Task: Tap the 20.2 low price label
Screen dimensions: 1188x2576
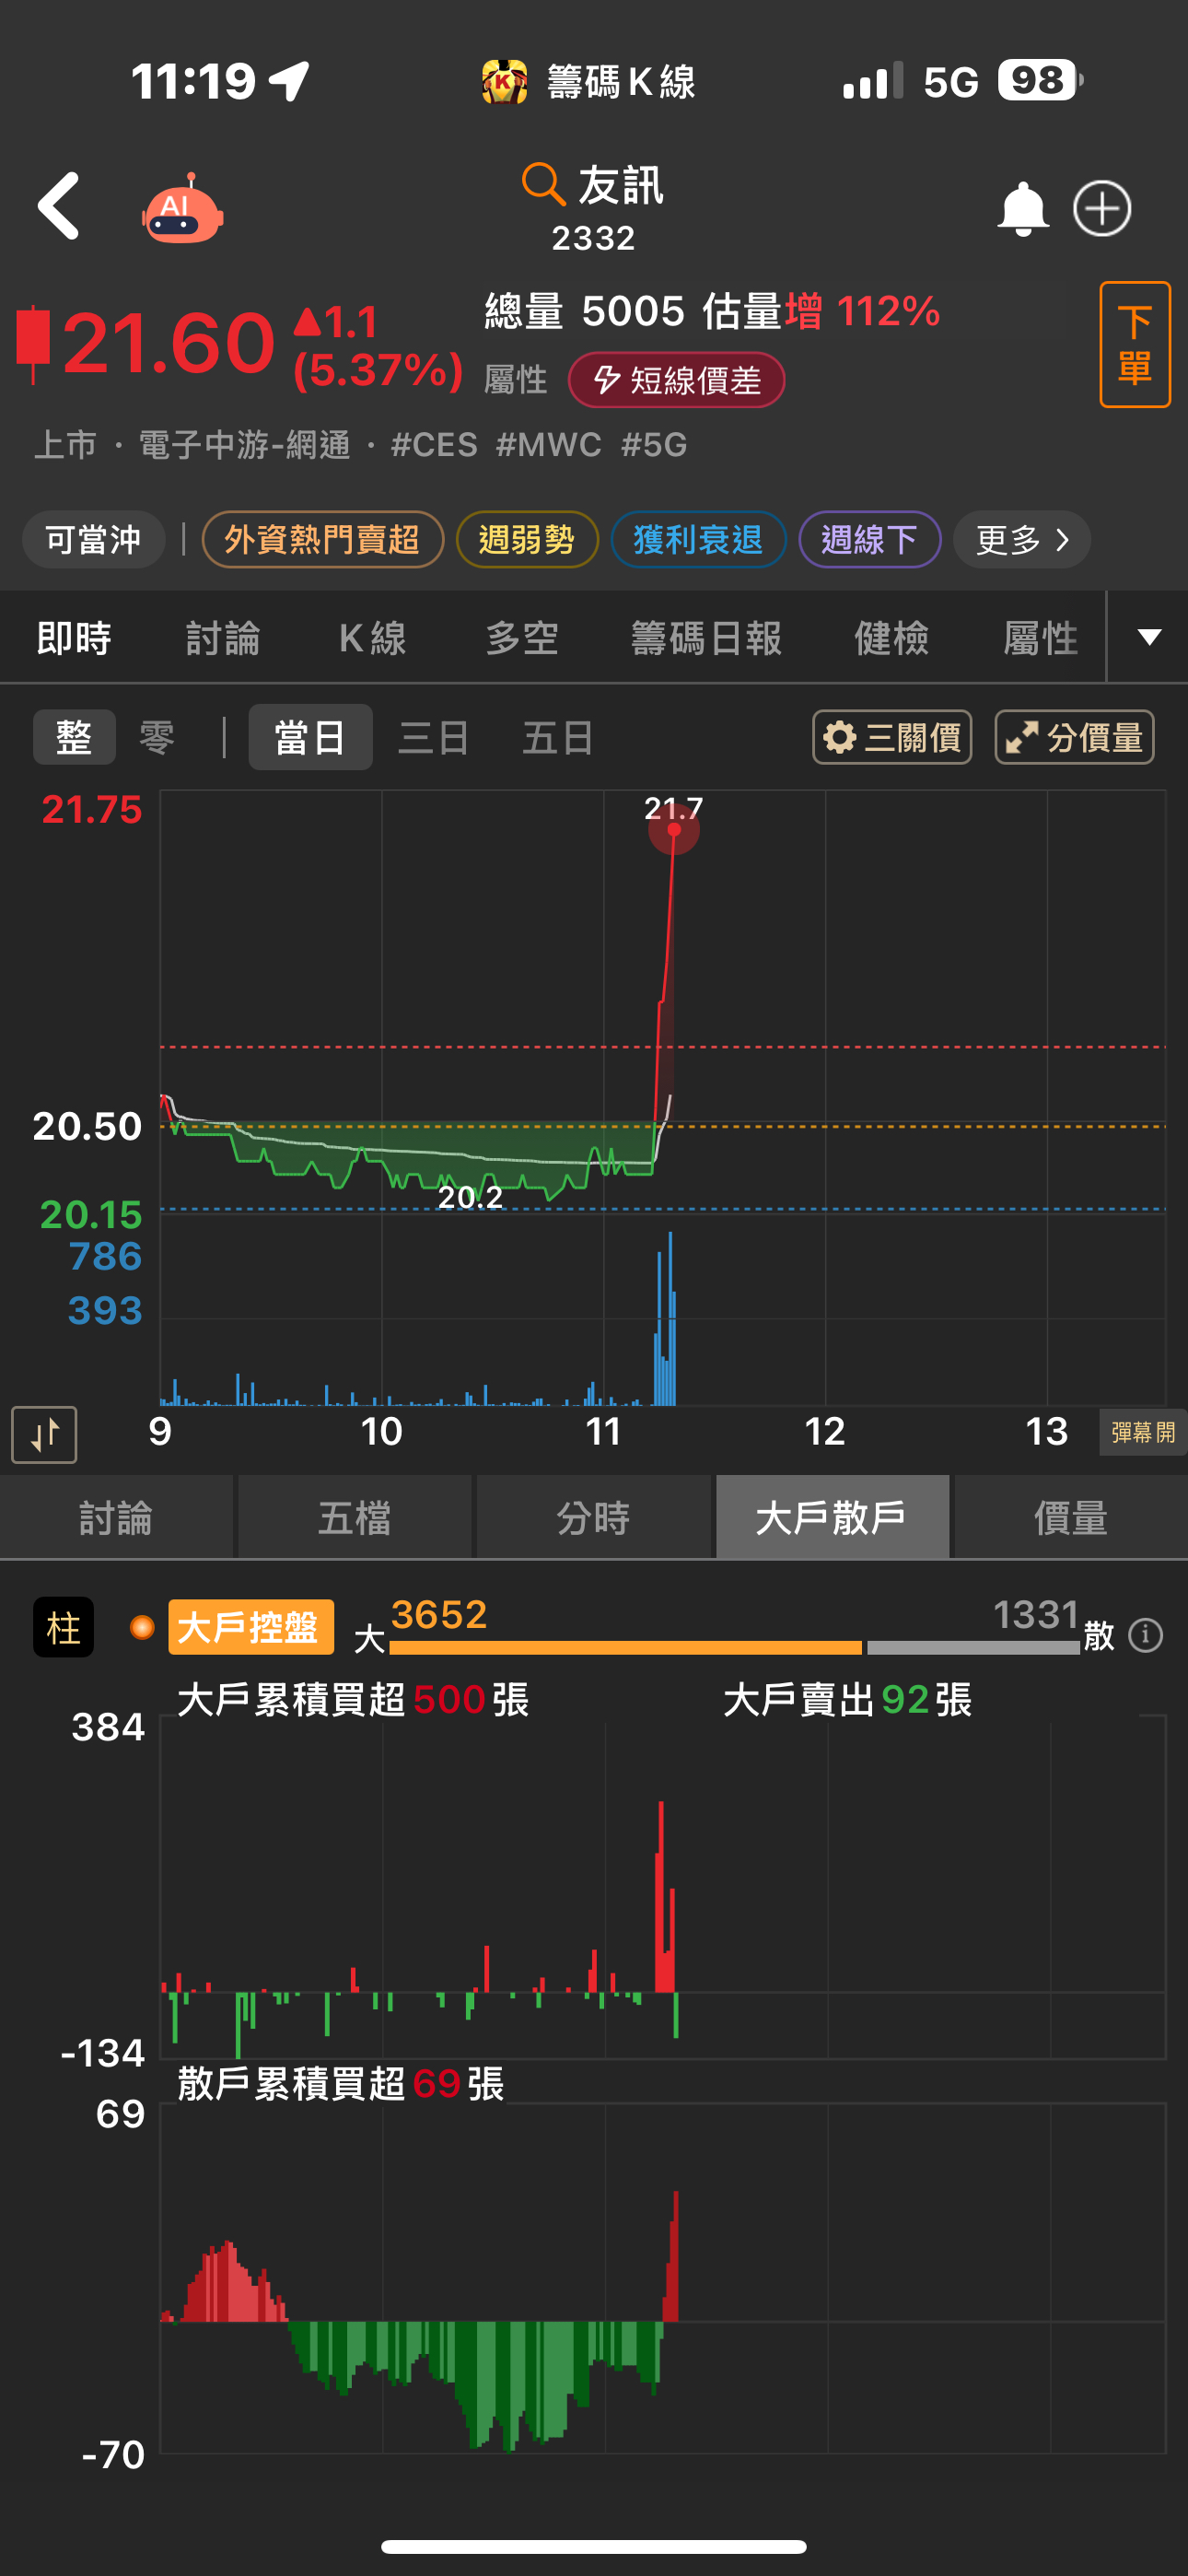Action: tap(470, 1197)
